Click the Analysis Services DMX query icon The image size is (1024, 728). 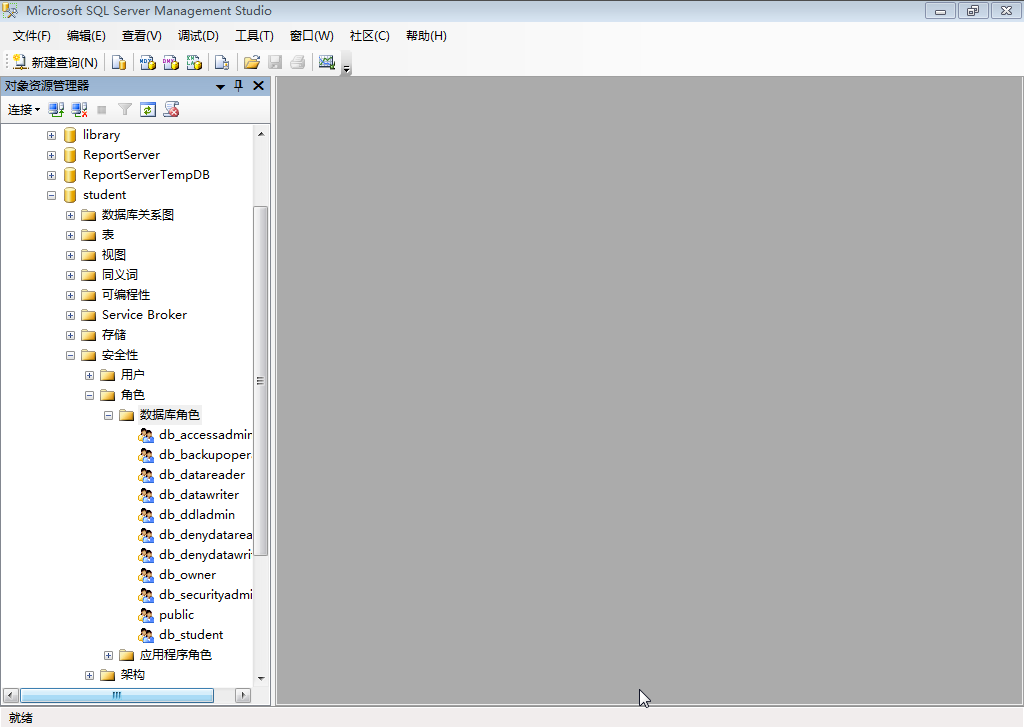tap(171, 62)
